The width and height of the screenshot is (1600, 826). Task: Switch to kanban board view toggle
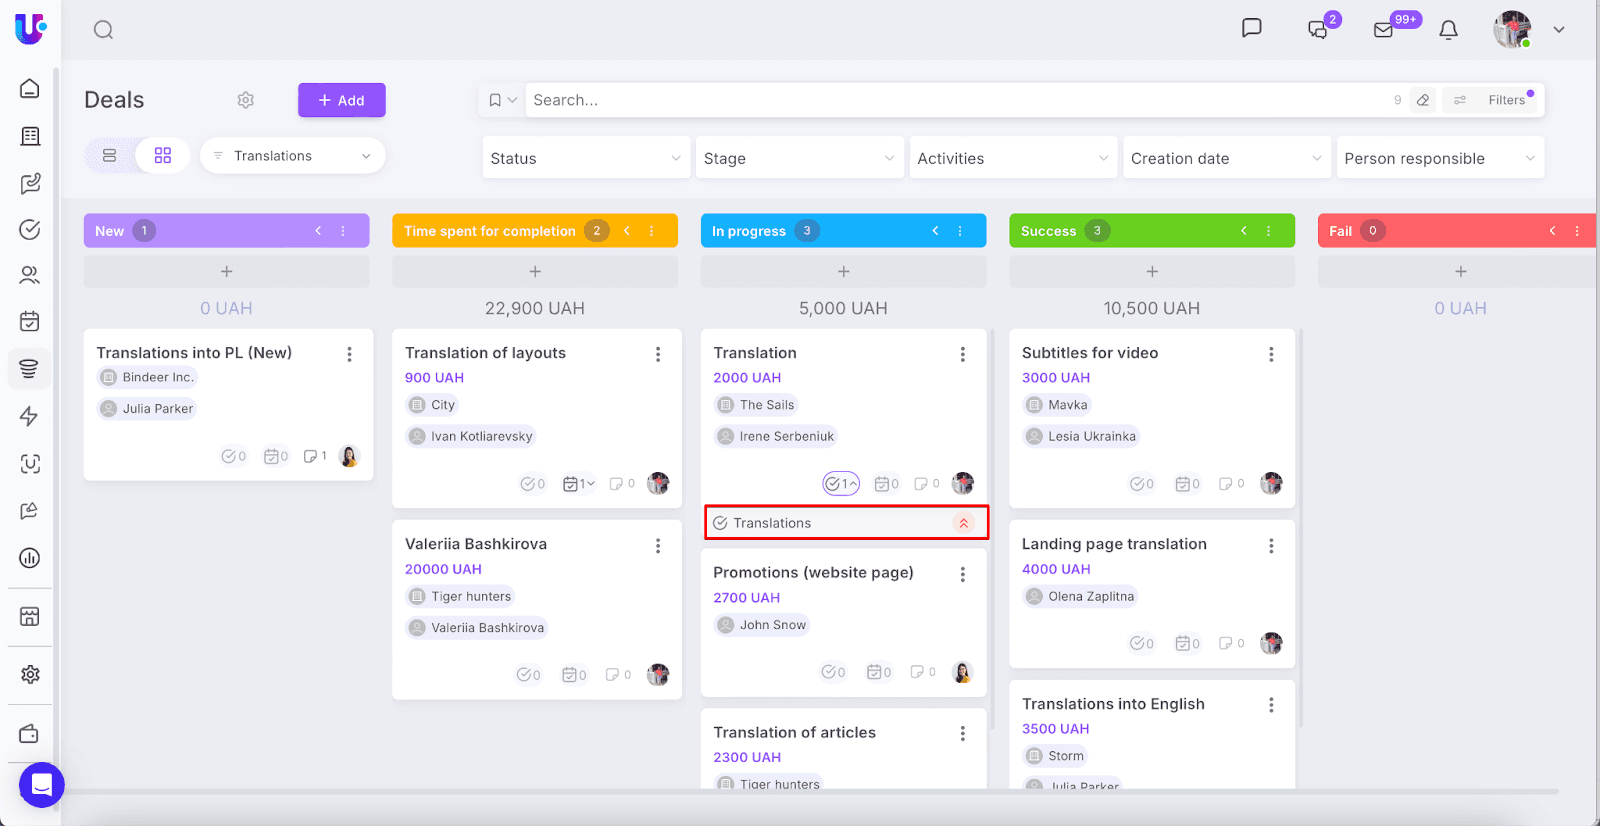click(163, 156)
